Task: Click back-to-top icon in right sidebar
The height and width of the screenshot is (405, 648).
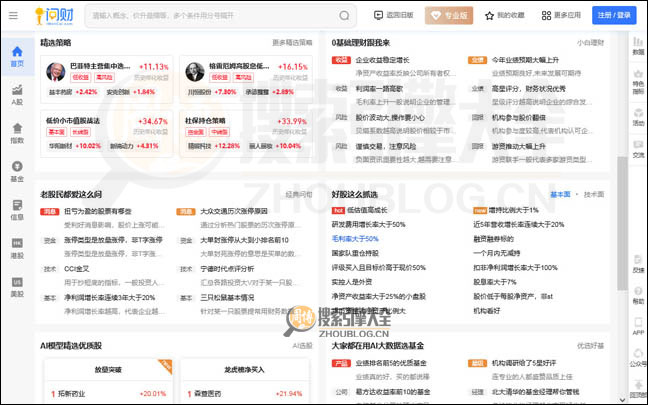Action: (x=638, y=389)
